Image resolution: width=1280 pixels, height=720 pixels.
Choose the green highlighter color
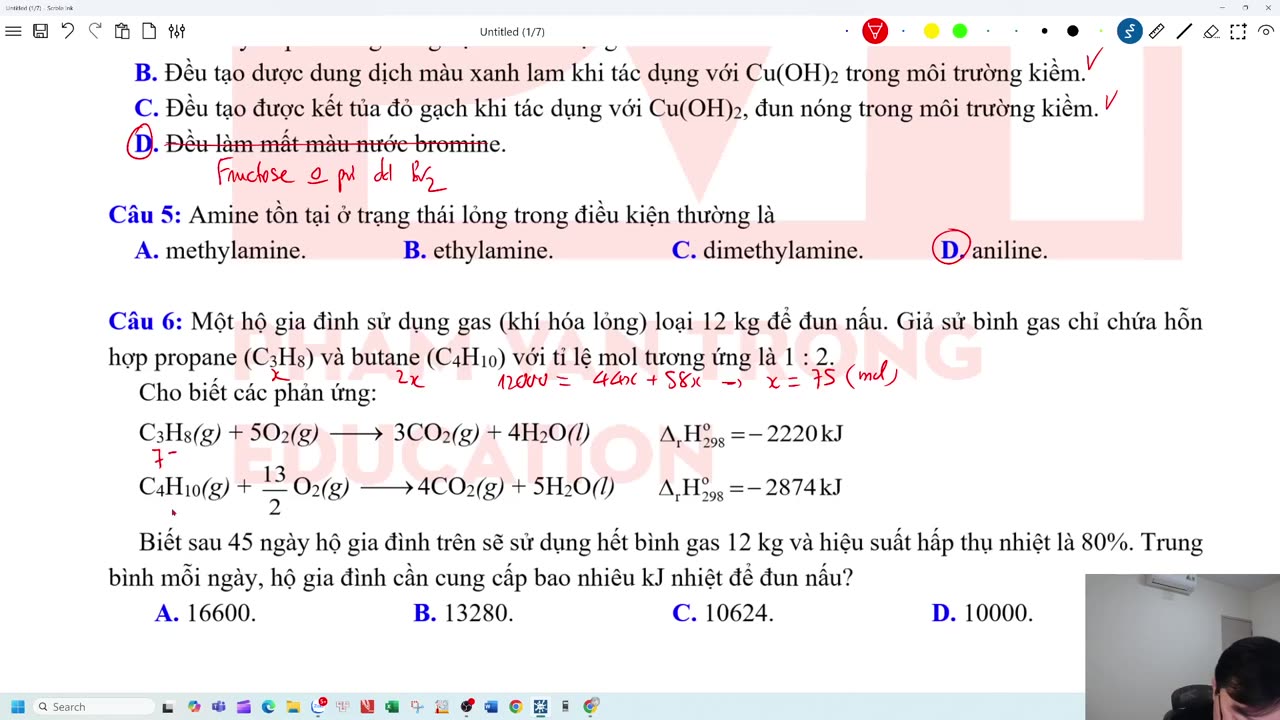(x=960, y=31)
